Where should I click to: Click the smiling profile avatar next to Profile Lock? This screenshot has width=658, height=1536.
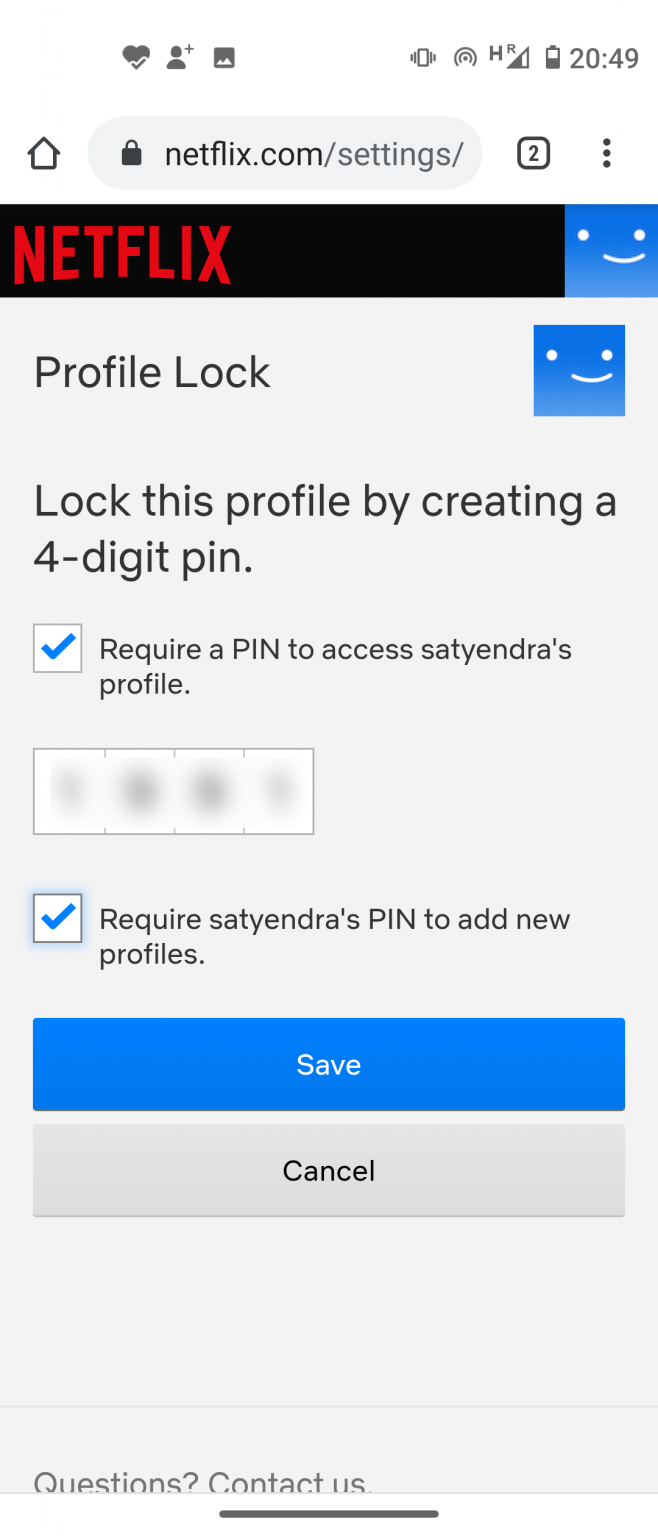coord(578,370)
